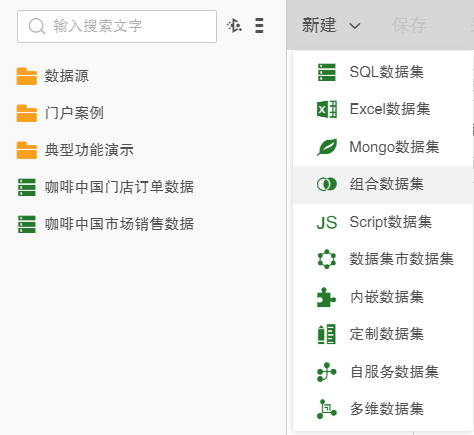Viewport: 474px width, 435px height.
Task: Open the 典型功能演示 folder
Action: pos(75,150)
